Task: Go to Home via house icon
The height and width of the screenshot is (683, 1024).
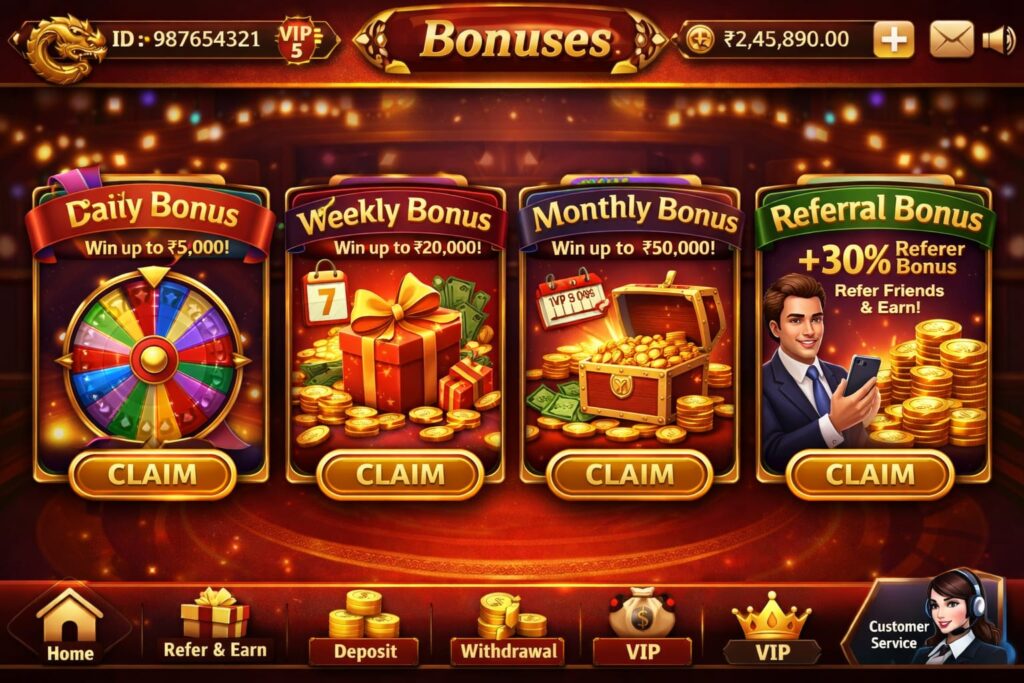Action: tap(69, 627)
